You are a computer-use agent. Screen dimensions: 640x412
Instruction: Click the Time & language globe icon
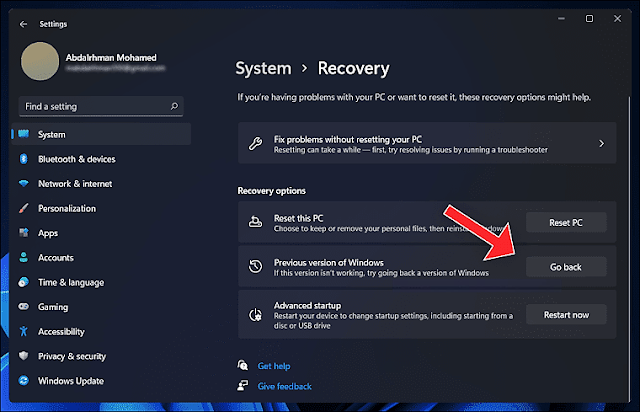[x=24, y=282]
